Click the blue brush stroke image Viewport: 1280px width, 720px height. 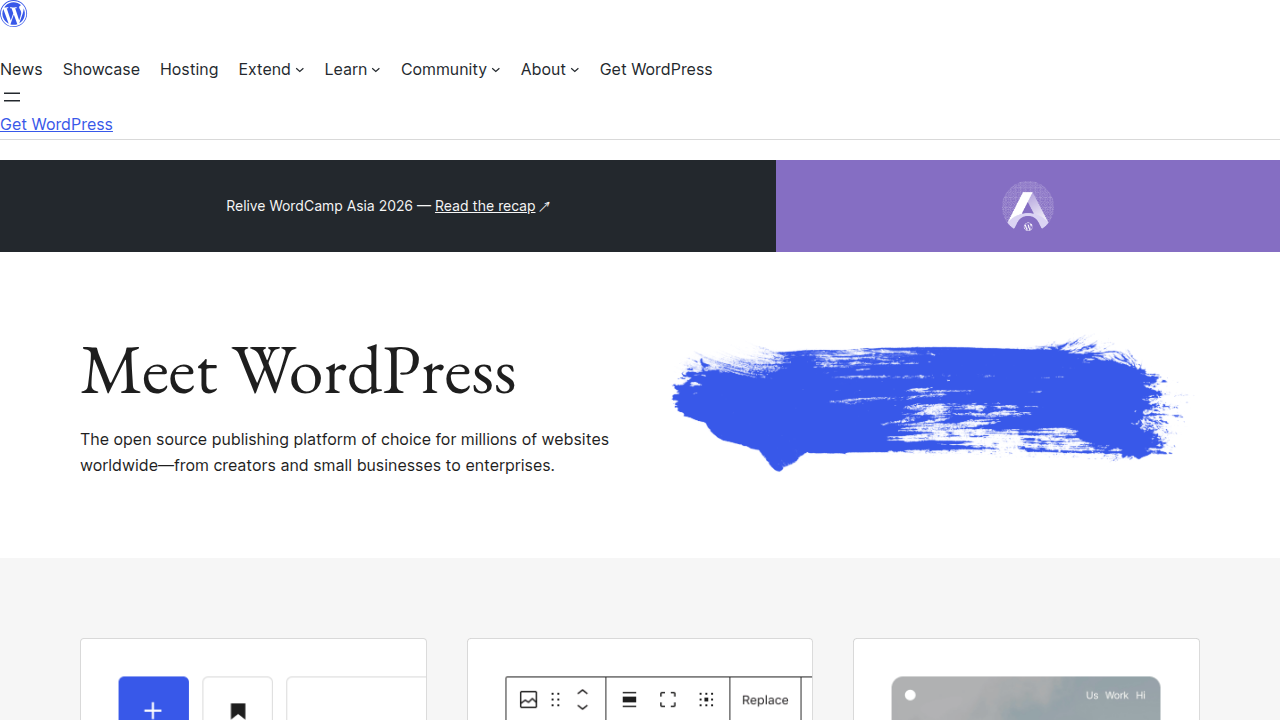[x=930, y=403]
